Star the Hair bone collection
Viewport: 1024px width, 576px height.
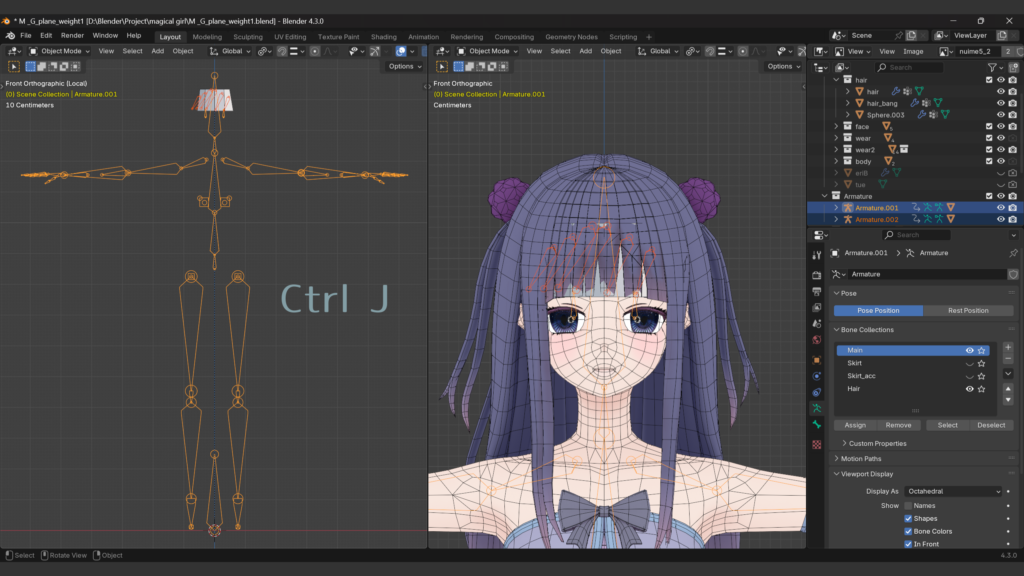pyautogui.click(x=982, y=389)
